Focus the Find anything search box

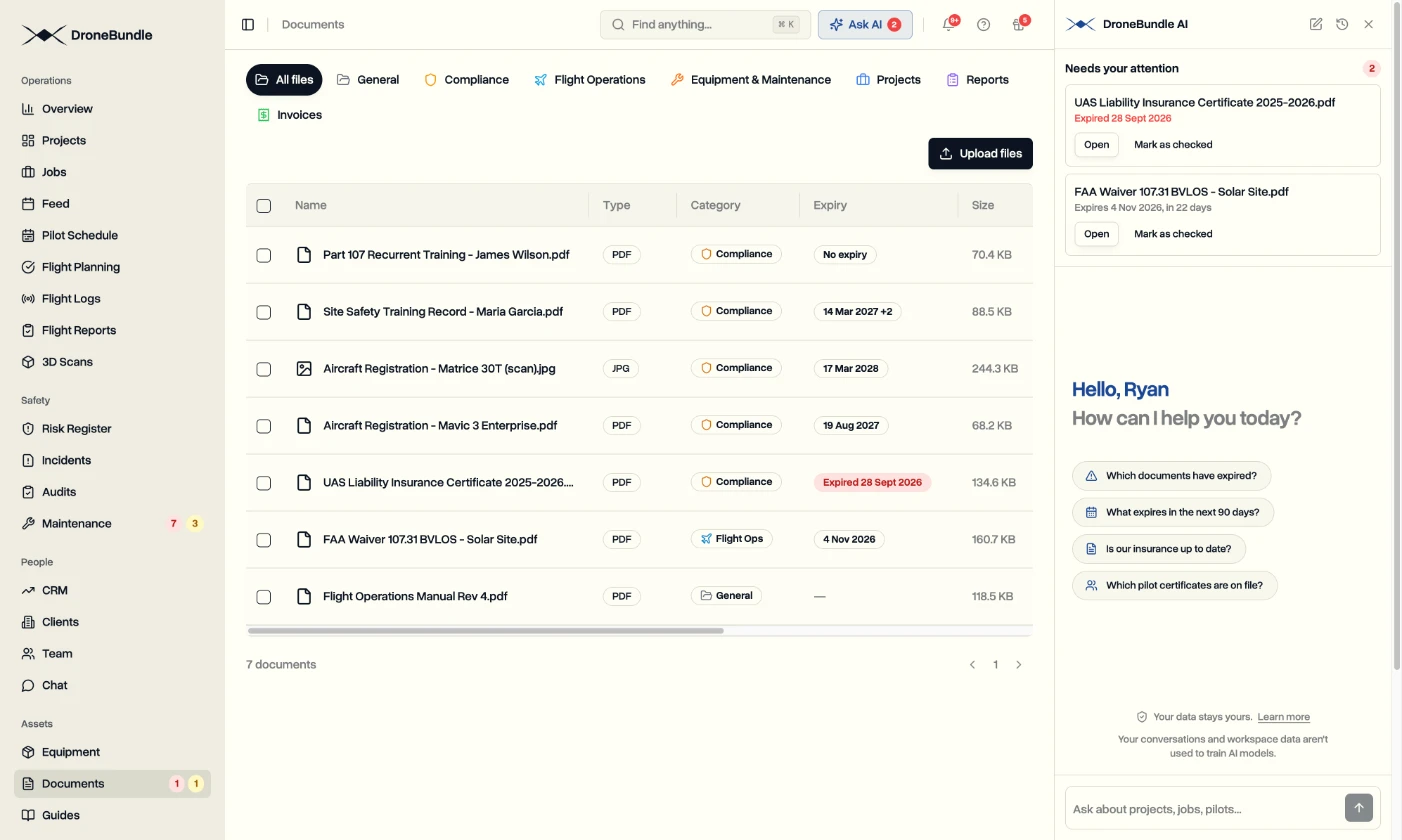point(705,25)
